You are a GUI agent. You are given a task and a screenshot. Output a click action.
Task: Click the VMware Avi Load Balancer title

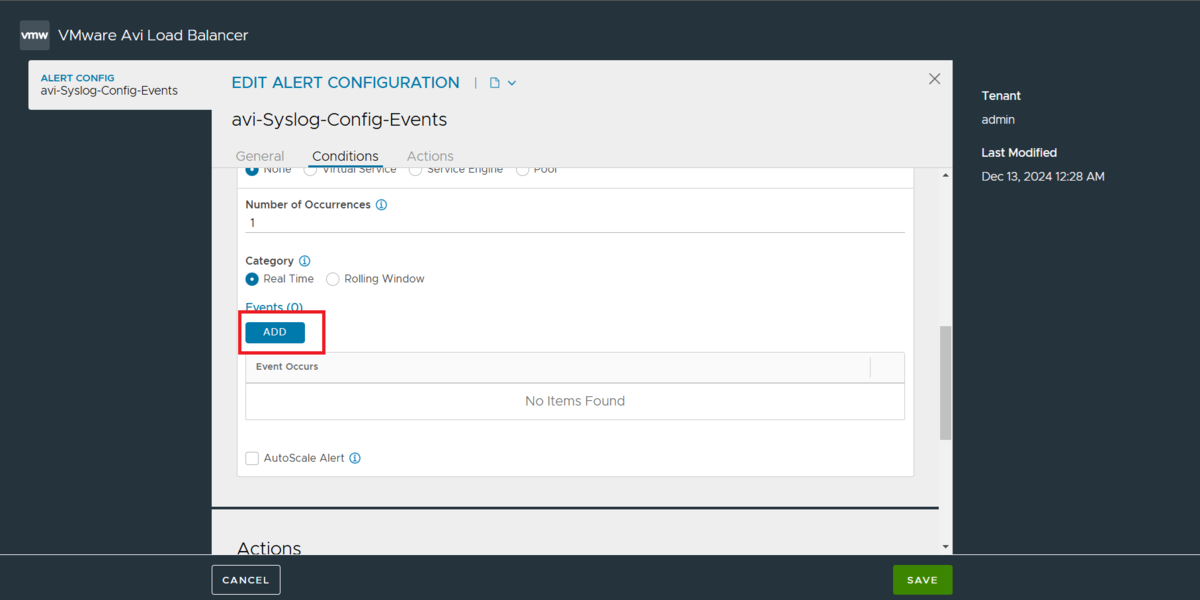153,35
